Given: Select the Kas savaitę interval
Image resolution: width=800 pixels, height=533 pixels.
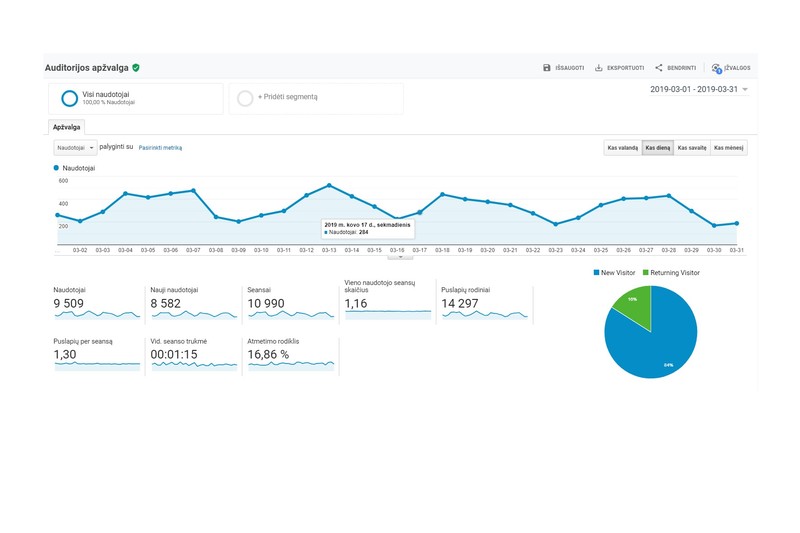Looking at the screenshot, I should (692, 148).
